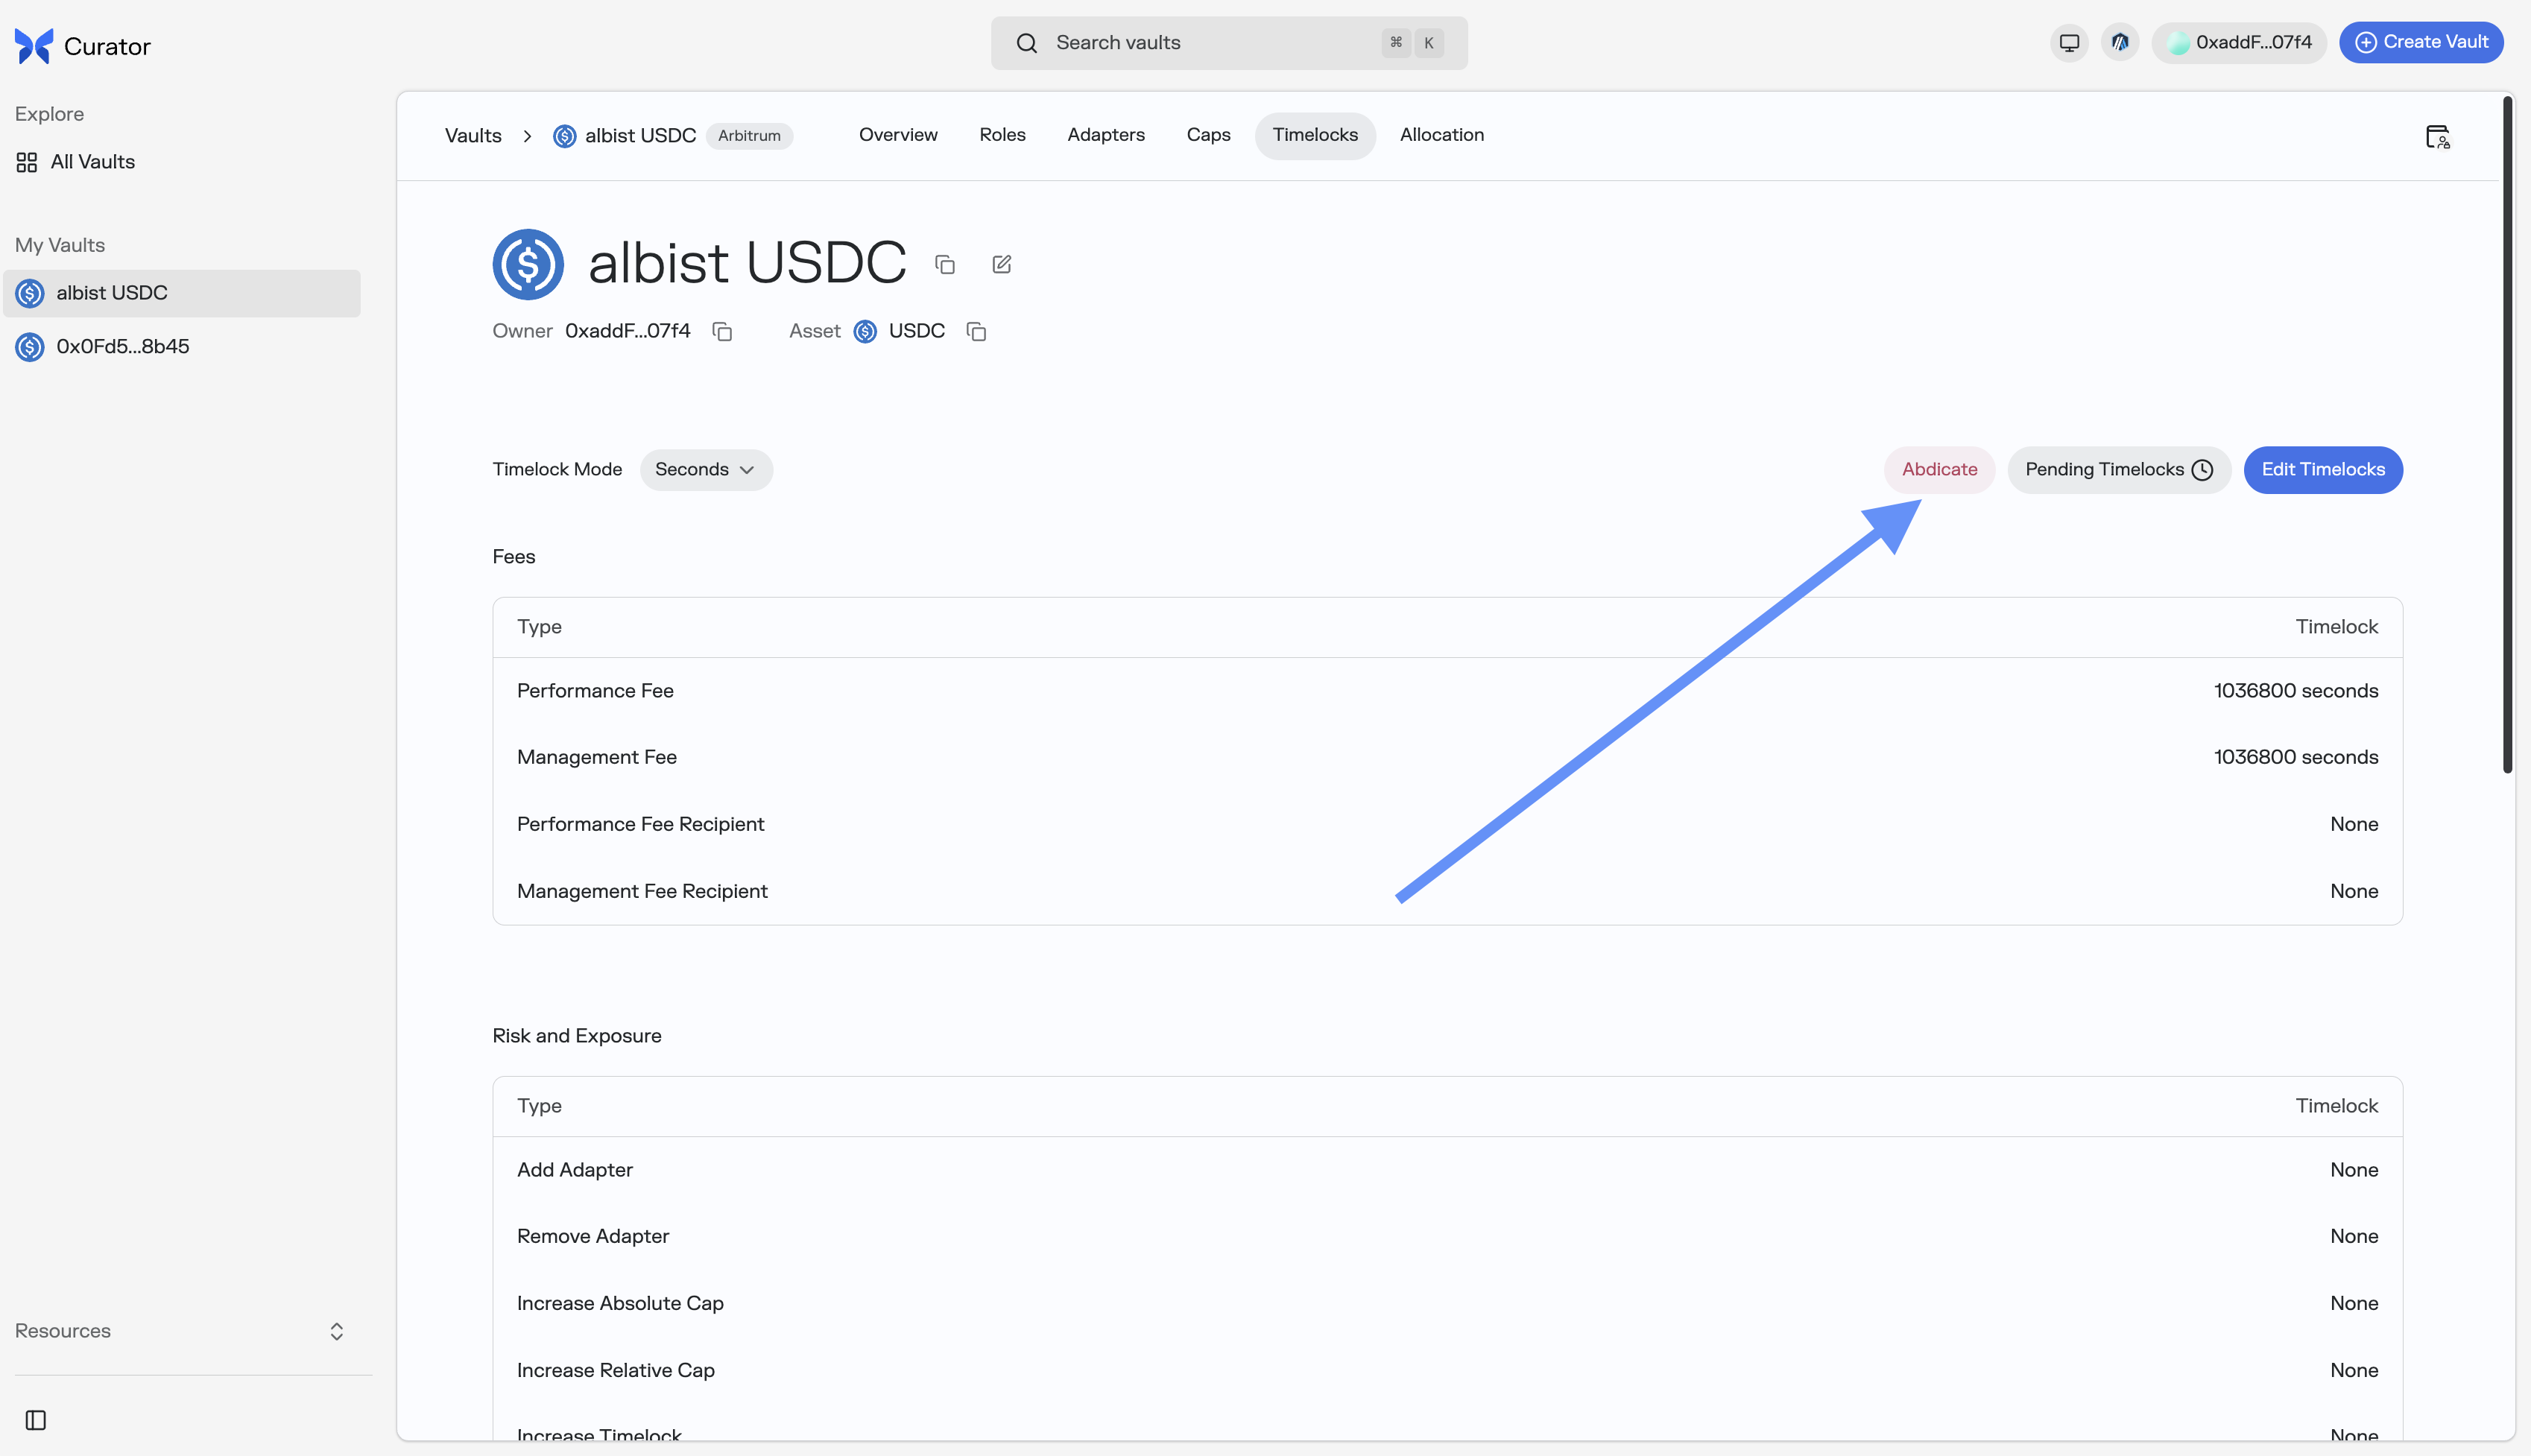Click the page vertical scrollbar
Viewport: 2531px width, 1456px height.
(2507, 435)
